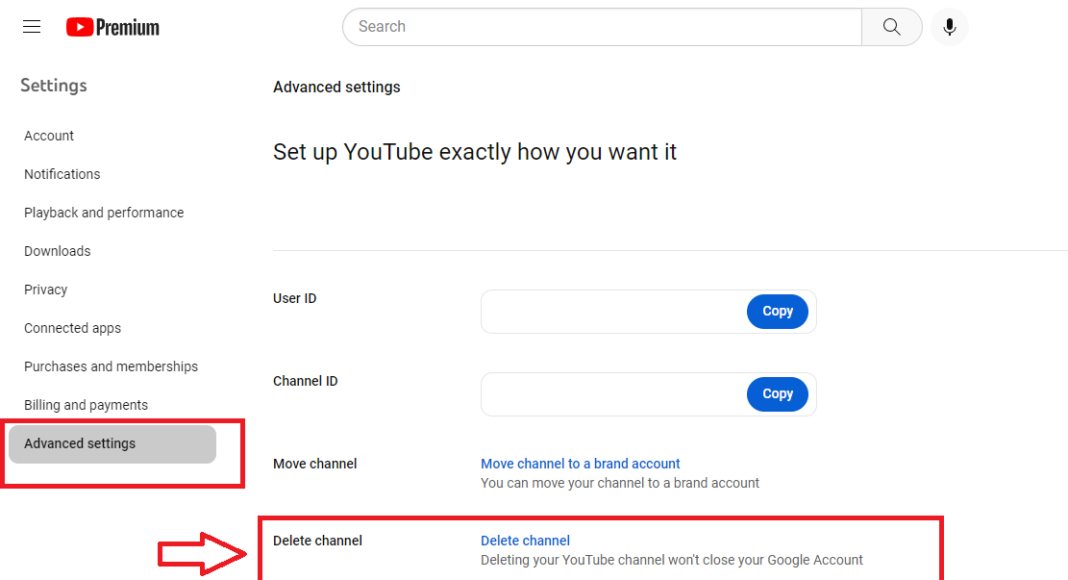Open Move channel to a brand account
Image resolution: width=1068 pixels, height=580 pixels.
580,463
